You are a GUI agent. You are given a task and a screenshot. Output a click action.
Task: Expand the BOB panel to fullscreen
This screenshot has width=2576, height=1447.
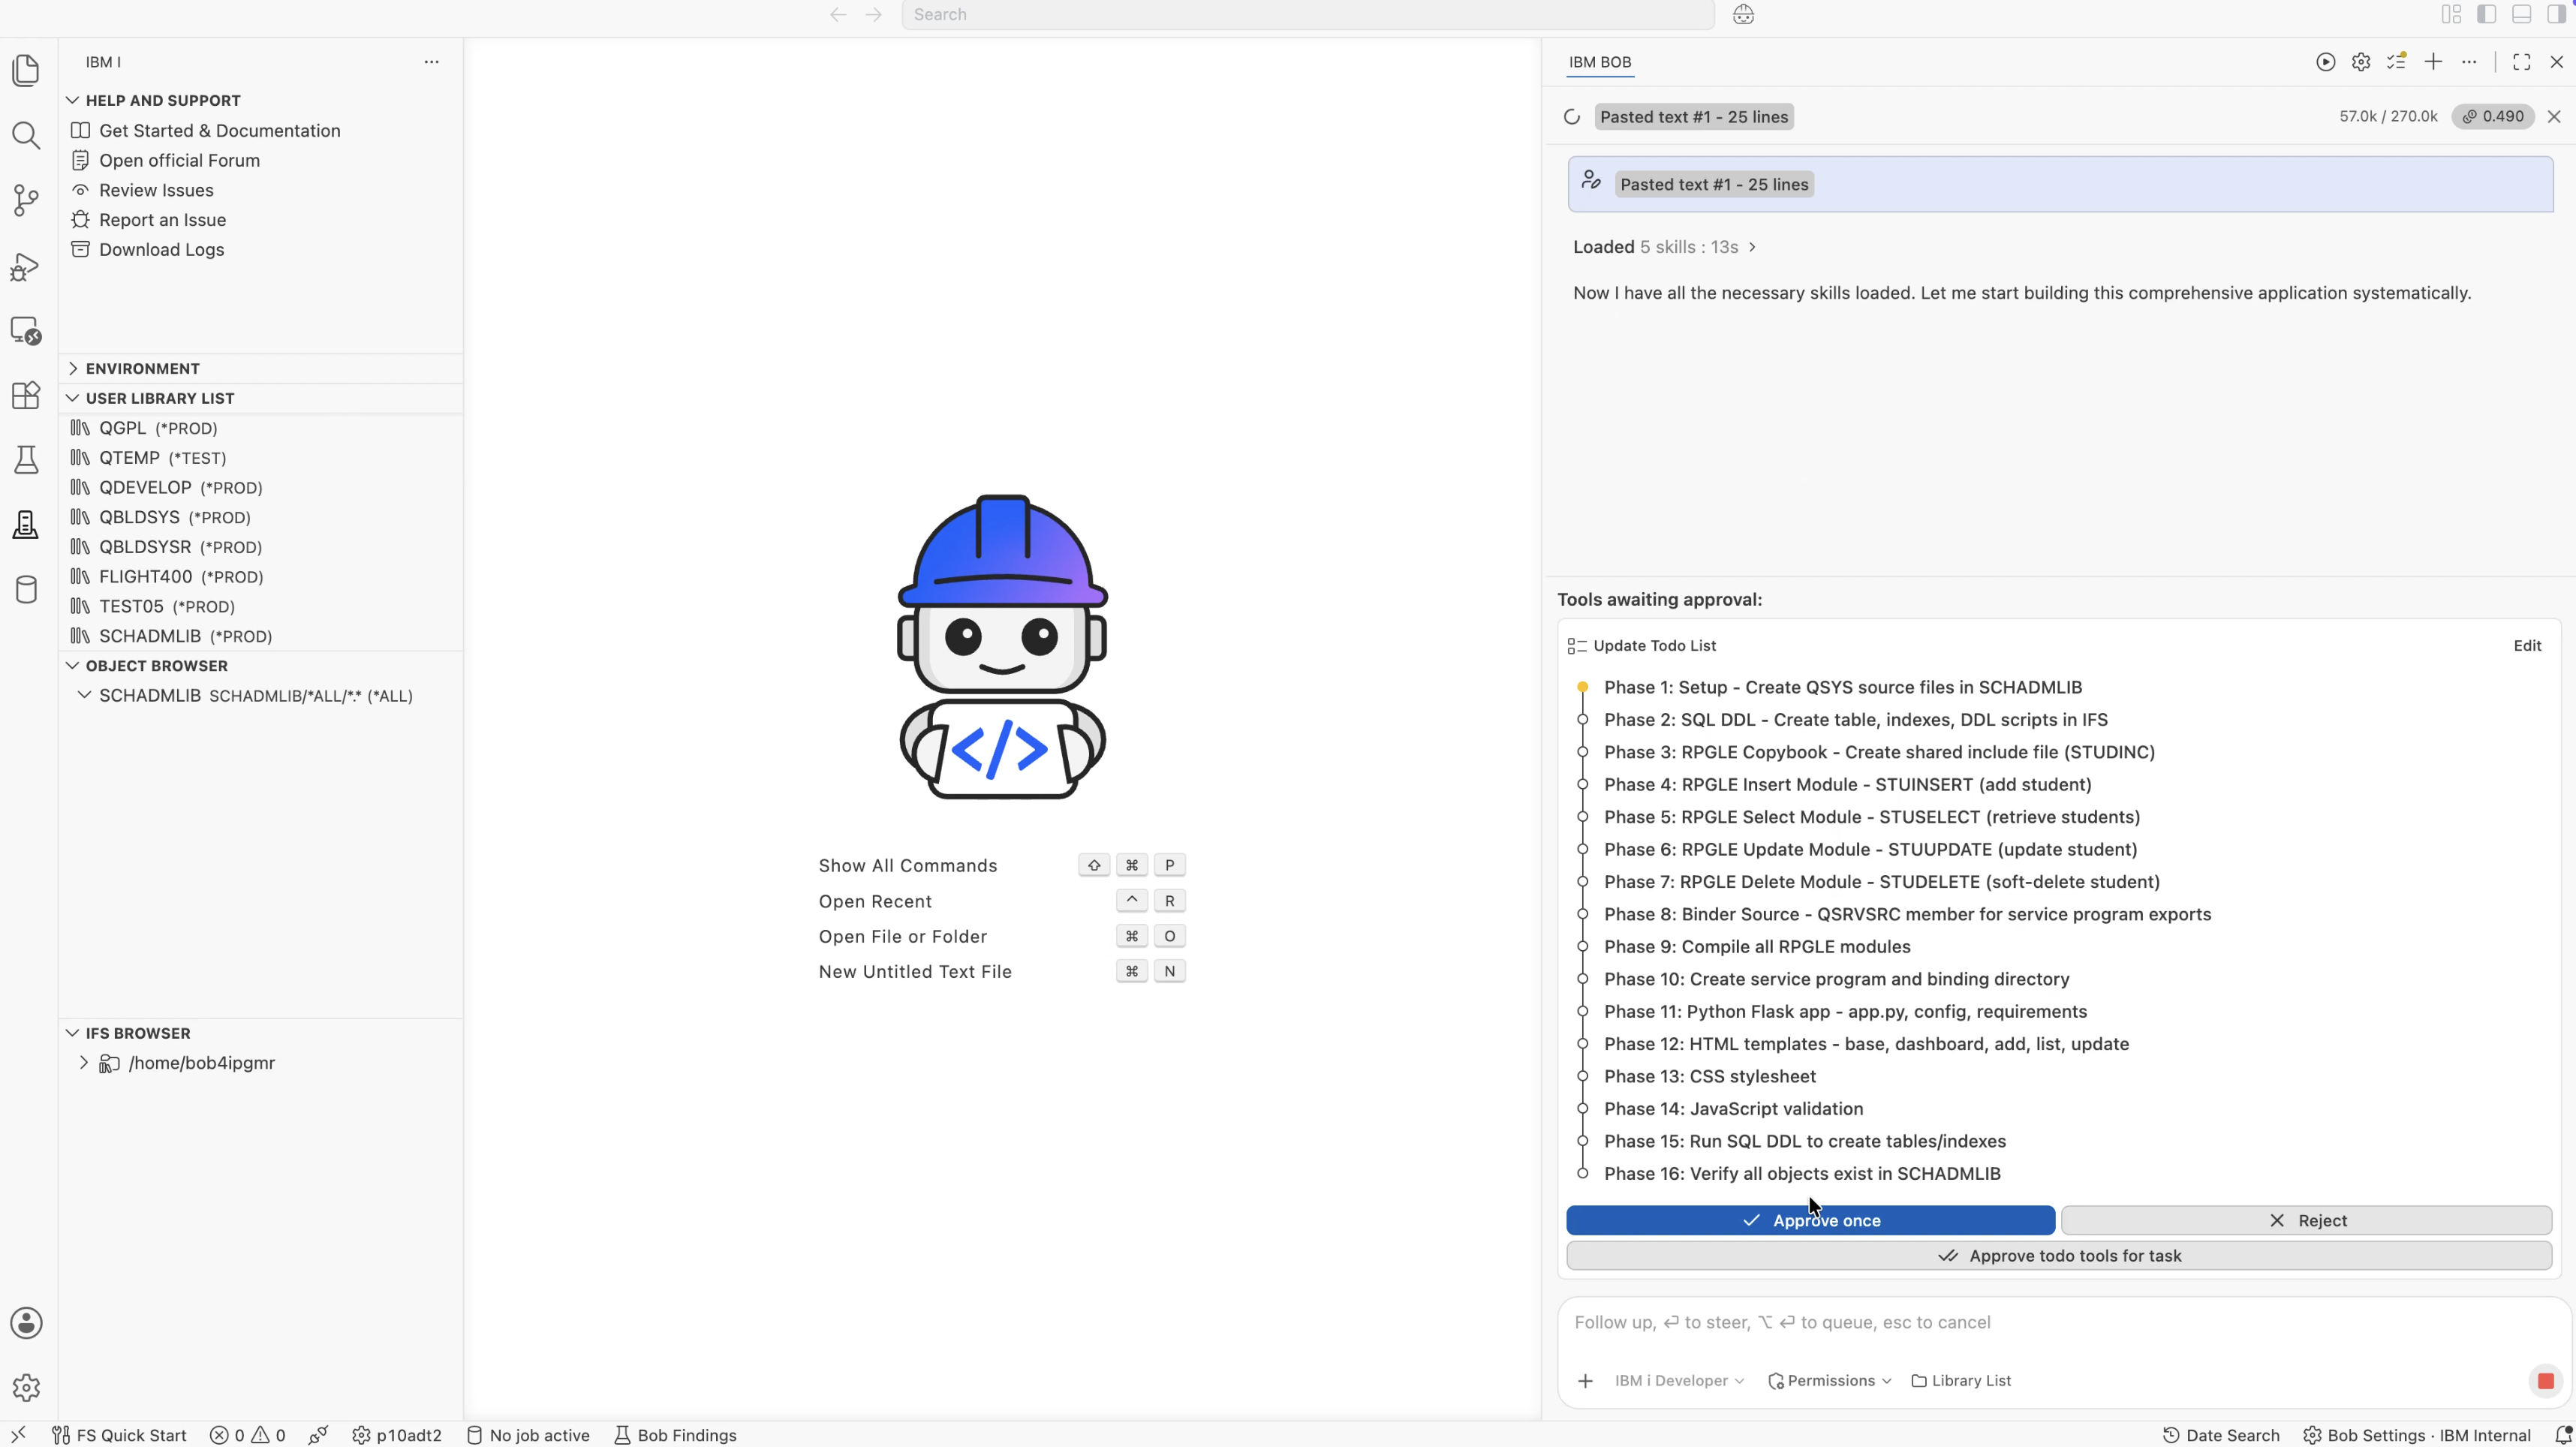point(2521,62)
